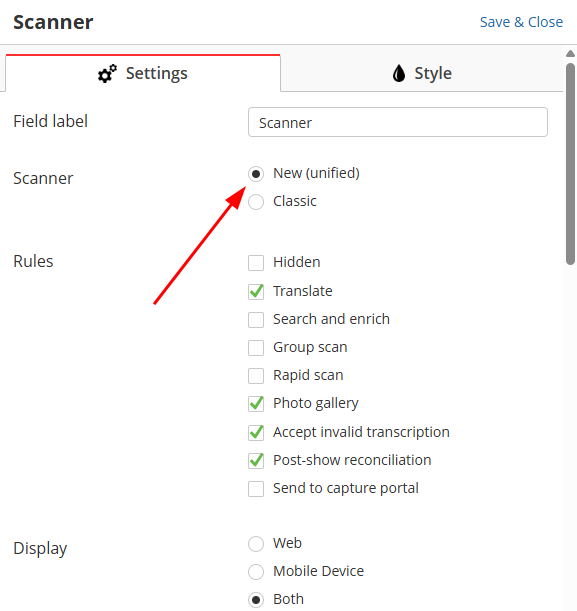Switch to the Settings tab

[x=143, y=73]
